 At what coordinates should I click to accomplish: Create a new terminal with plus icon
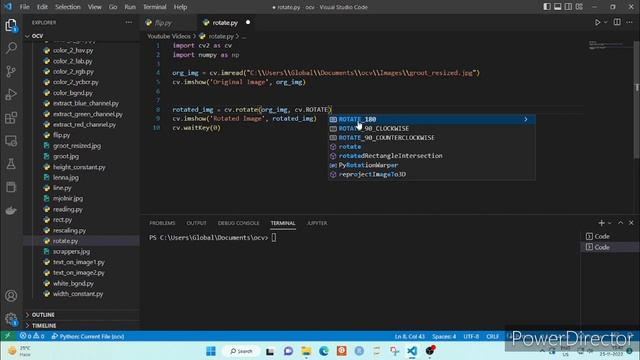click(x=601, y=223)
